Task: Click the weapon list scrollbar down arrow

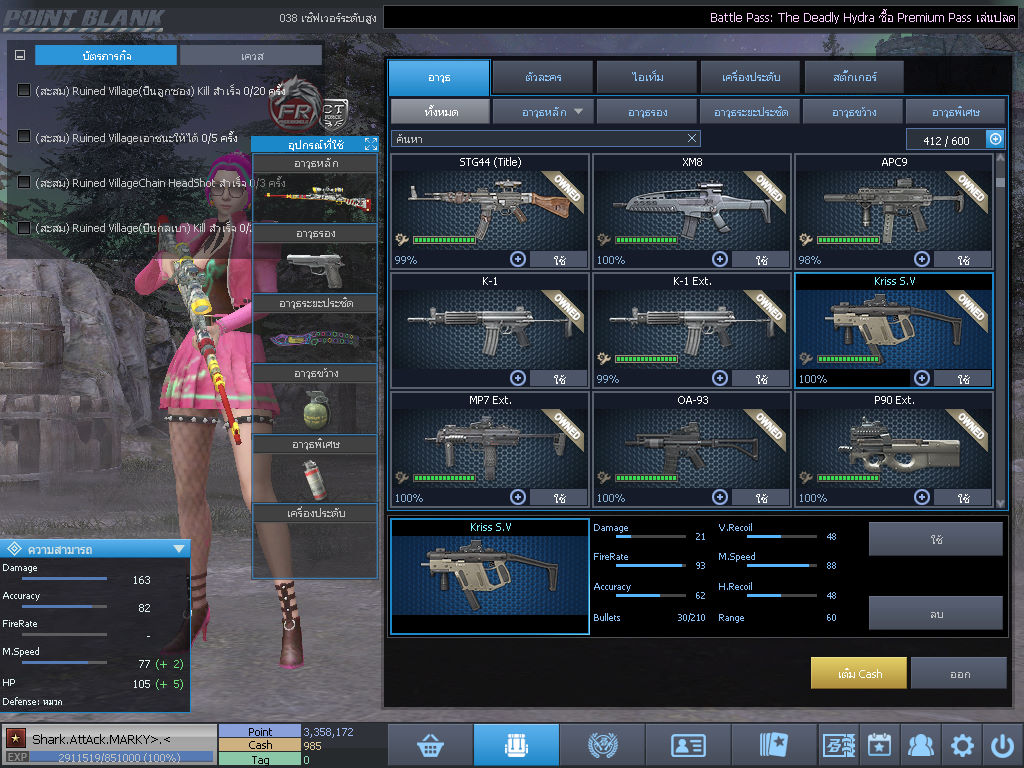Action: click(1000, 503)
